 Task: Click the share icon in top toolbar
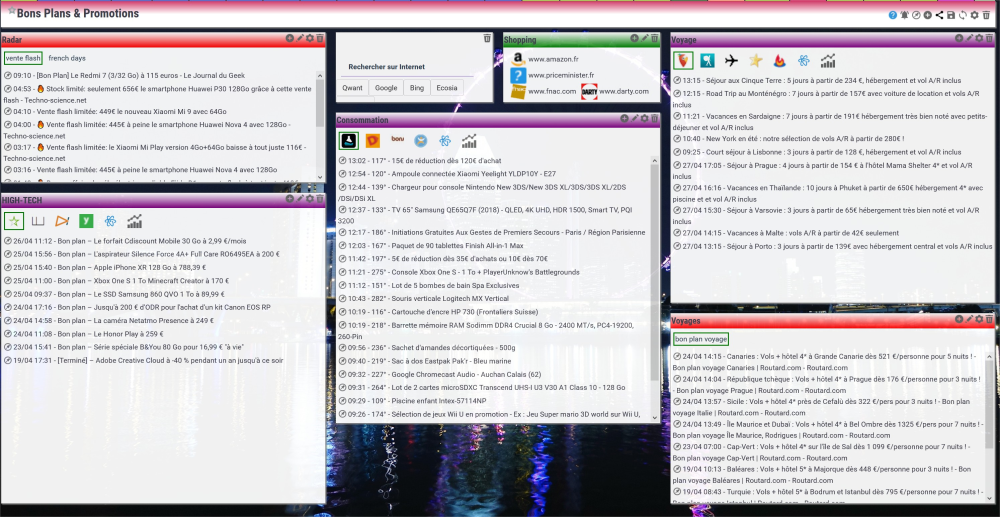point(939,15)
